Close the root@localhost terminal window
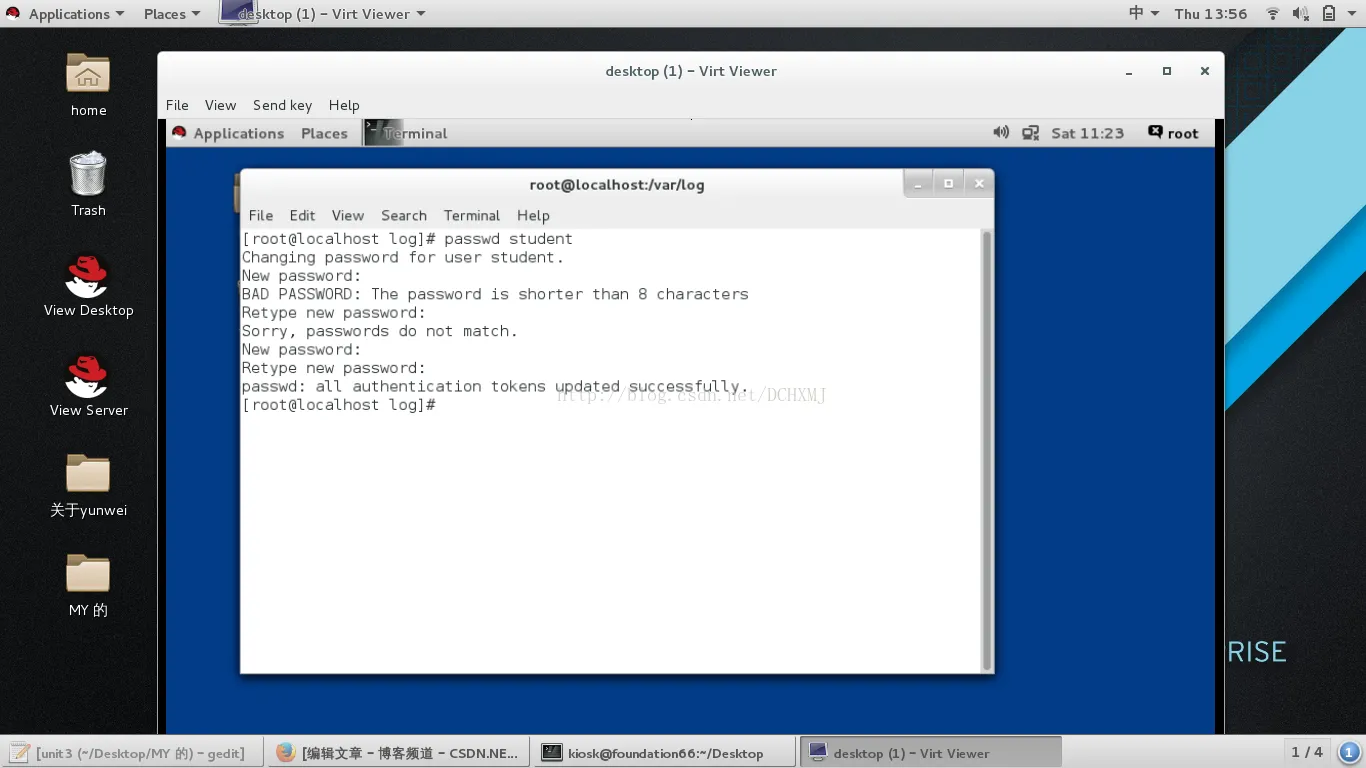1366x768 pixels. pos(979,184)
